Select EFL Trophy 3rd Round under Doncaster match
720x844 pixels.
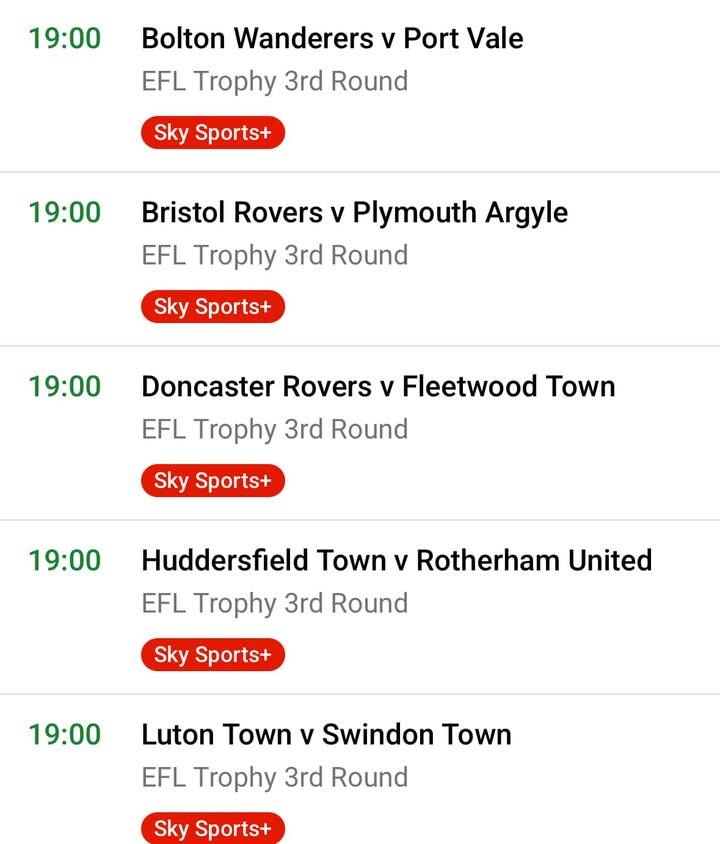click(275, 429)
